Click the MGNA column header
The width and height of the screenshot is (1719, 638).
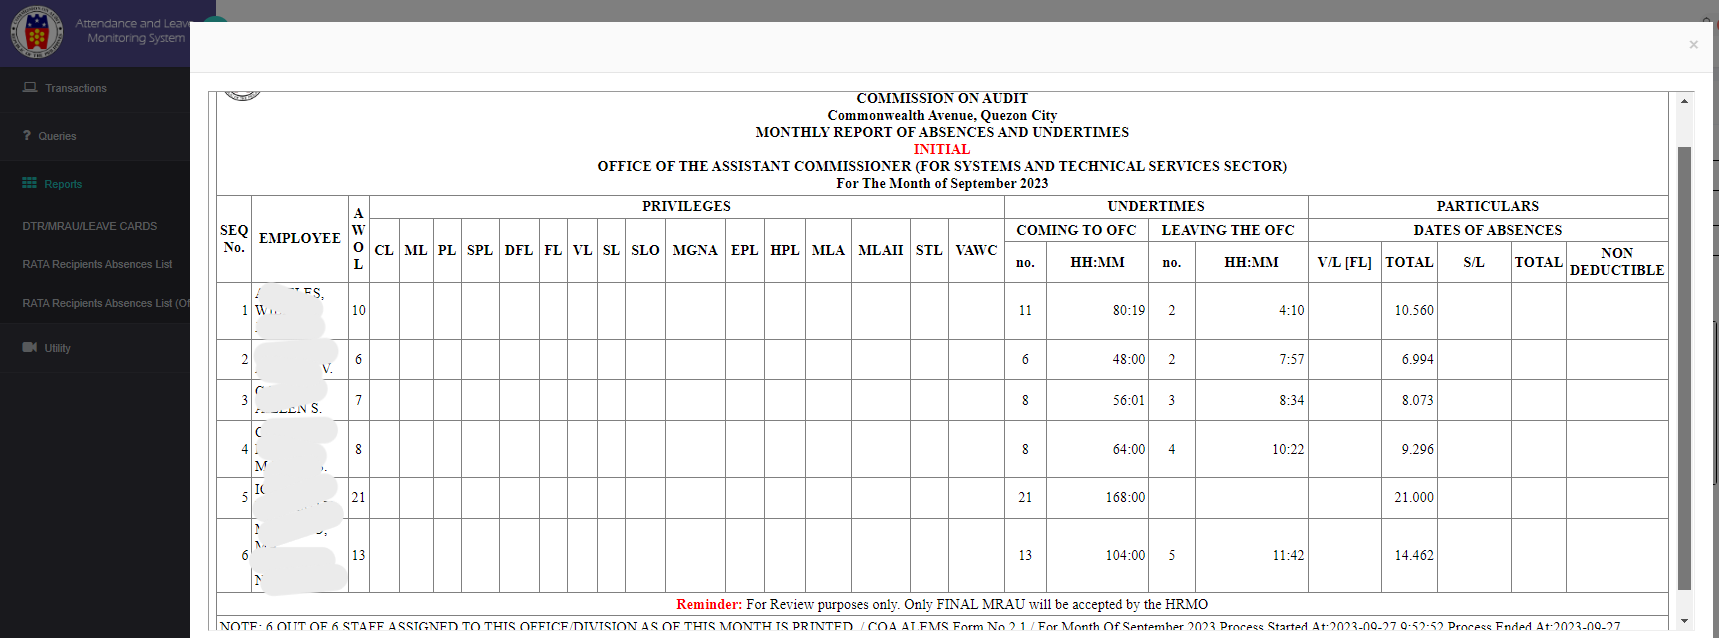(x=695, y=250)
